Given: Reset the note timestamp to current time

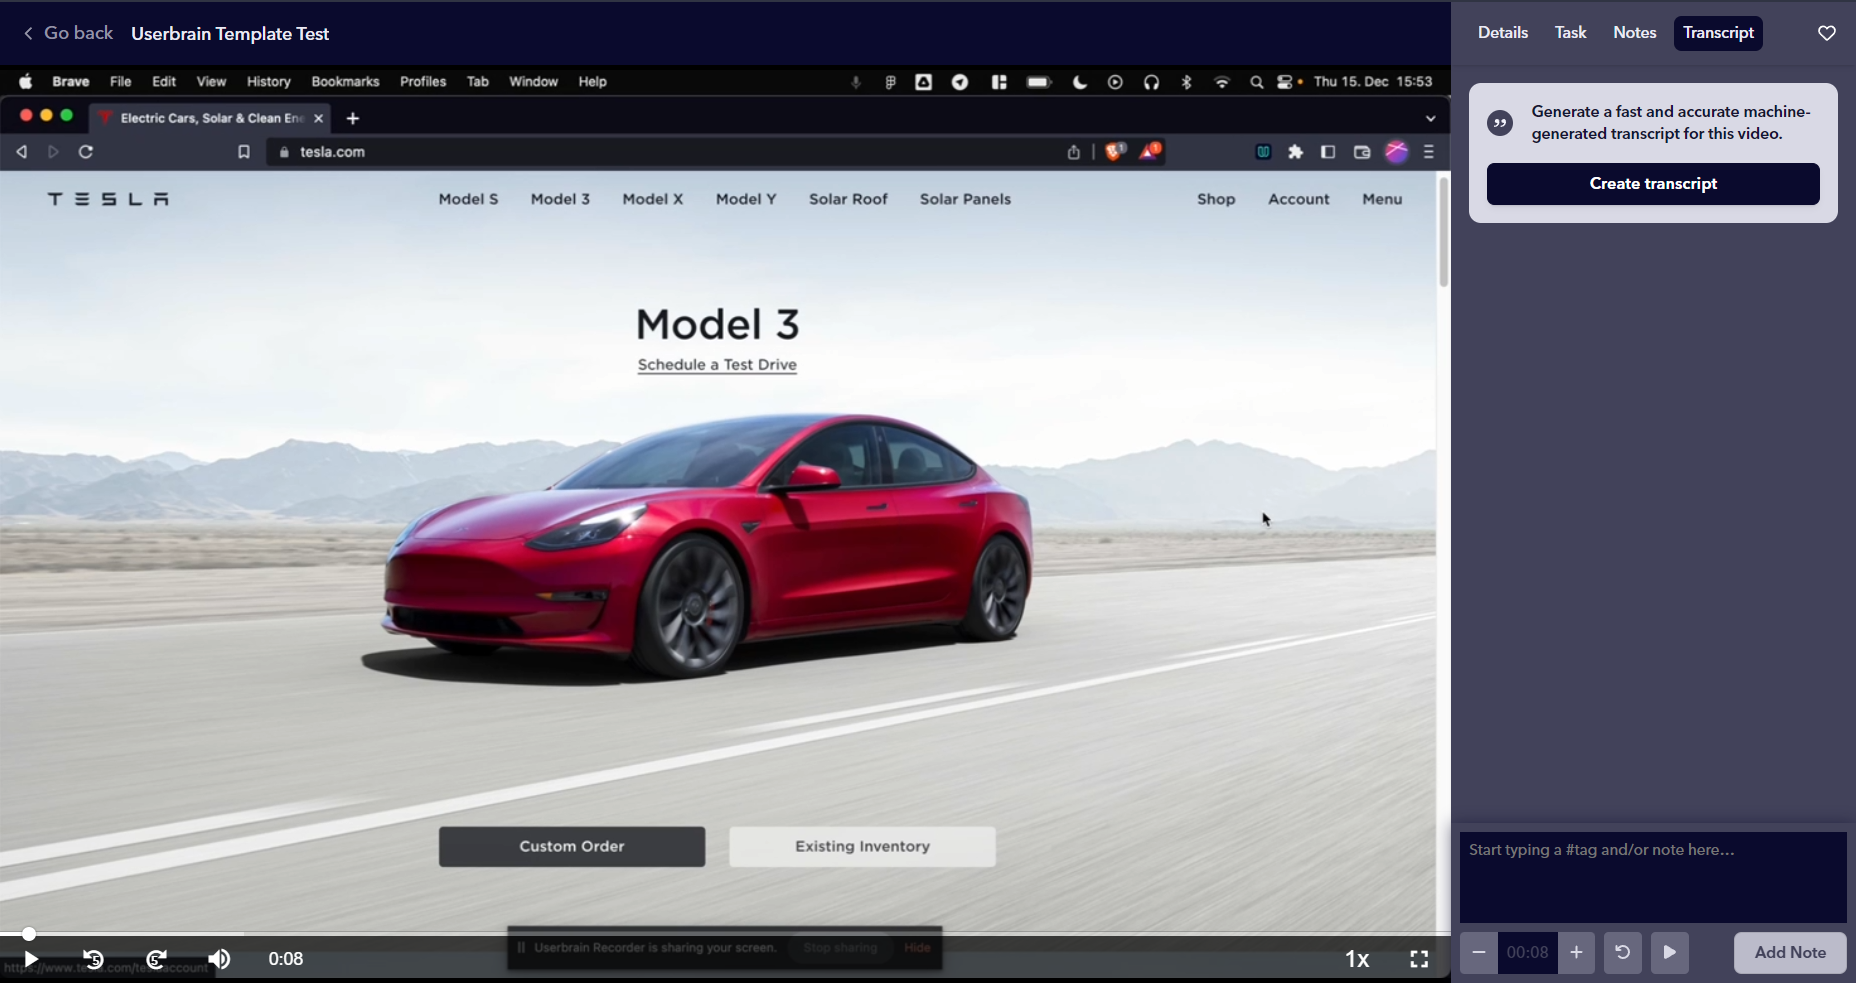Looking at the screenshot, I should pos(1623,953).
